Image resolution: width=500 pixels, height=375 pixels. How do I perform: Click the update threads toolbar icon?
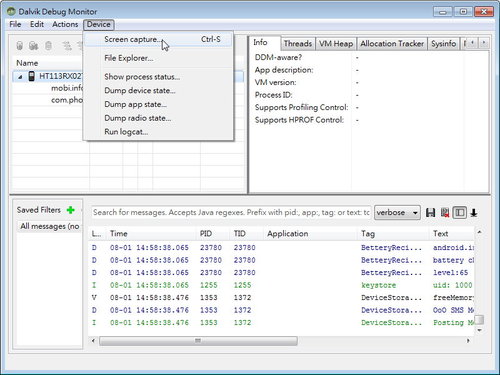pos(67,46)
